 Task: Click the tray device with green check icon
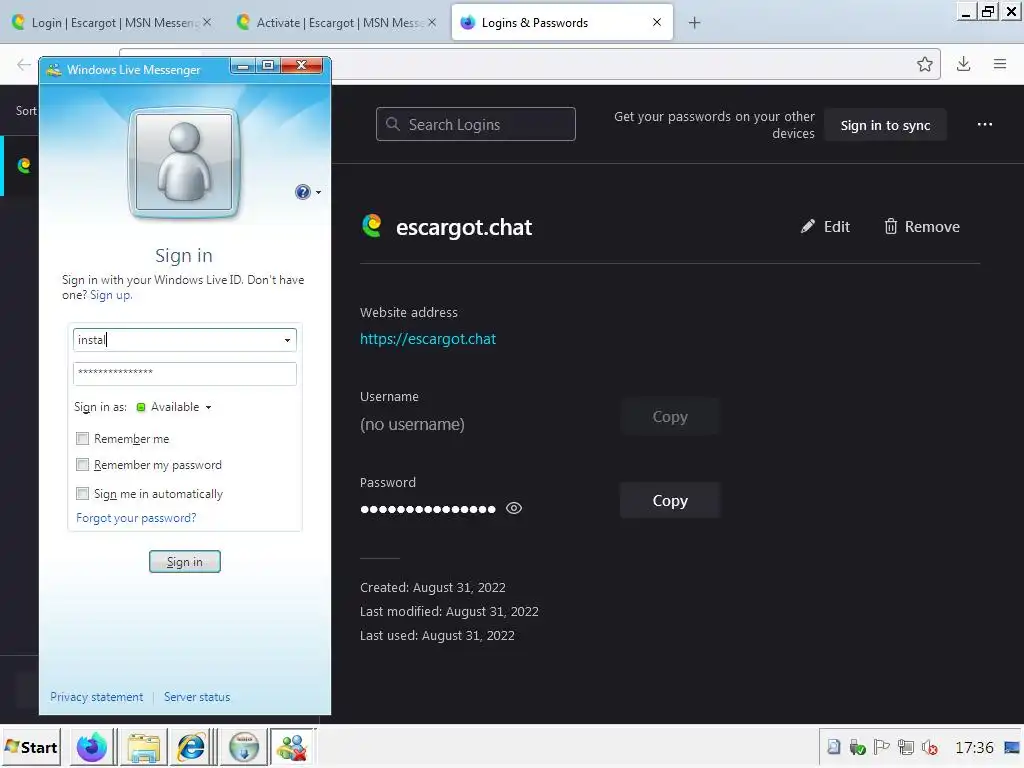(857, 747)
